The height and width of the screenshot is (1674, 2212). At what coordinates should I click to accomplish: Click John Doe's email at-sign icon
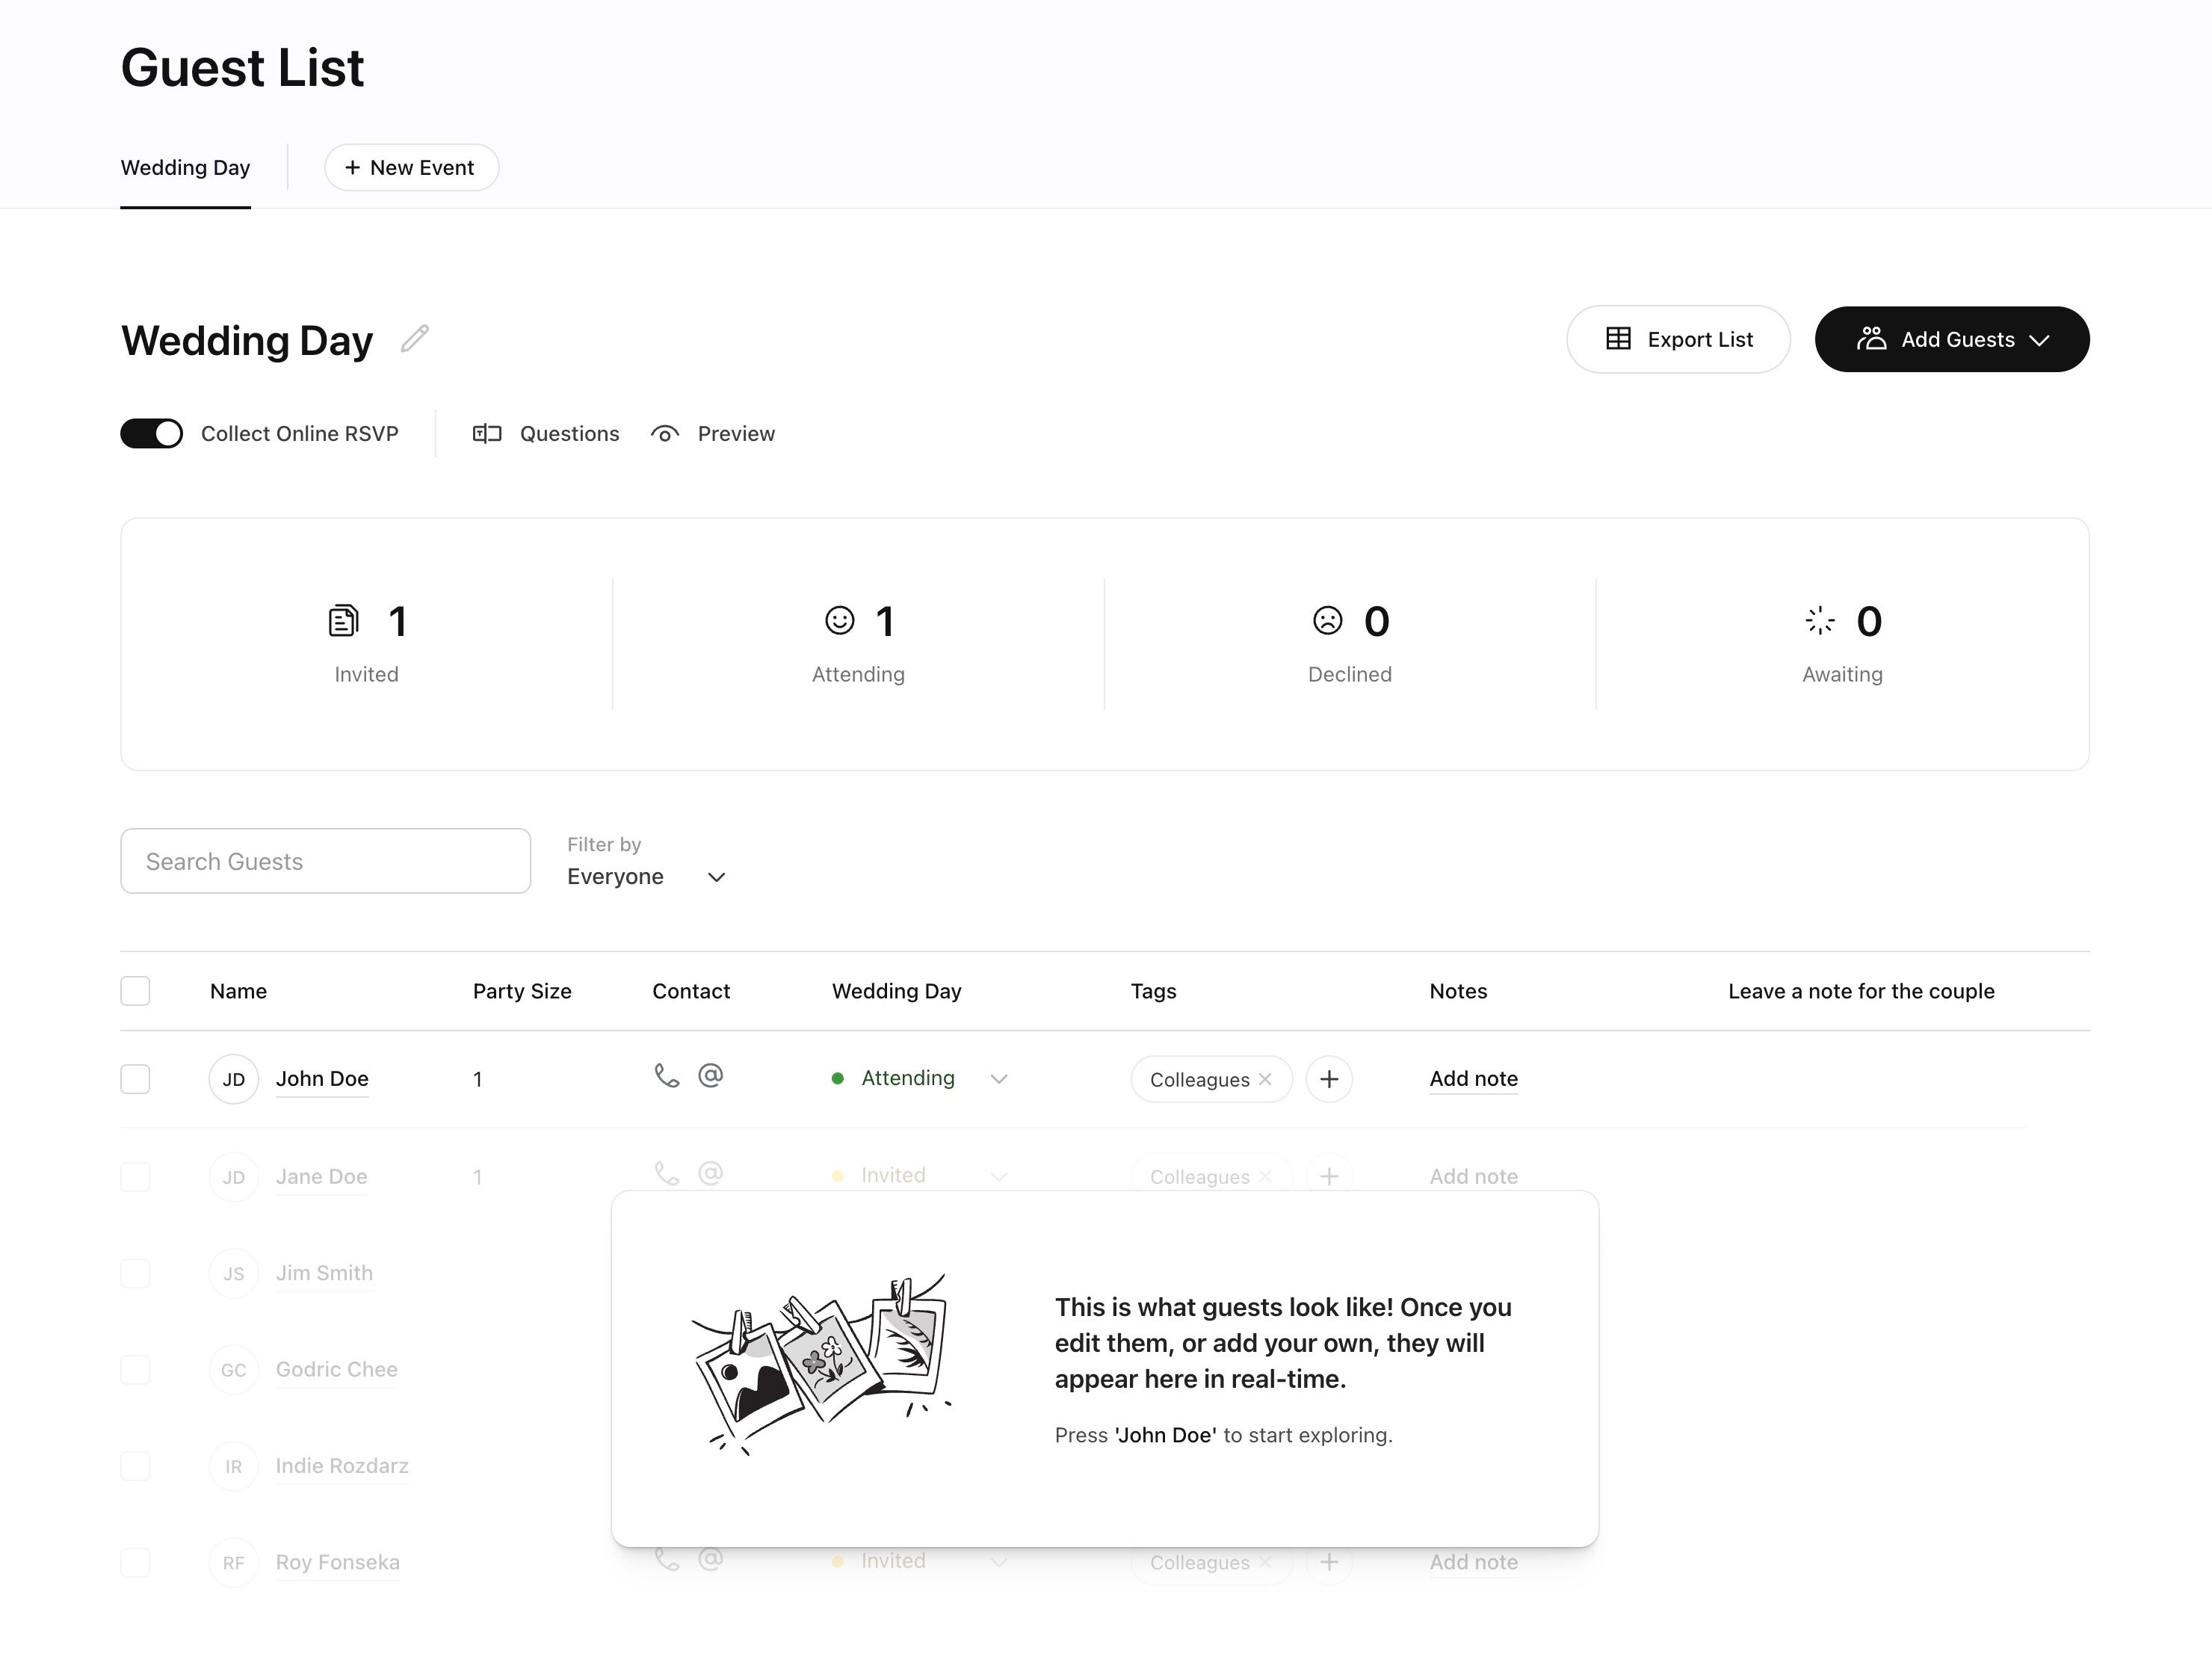click(710, 1075)
